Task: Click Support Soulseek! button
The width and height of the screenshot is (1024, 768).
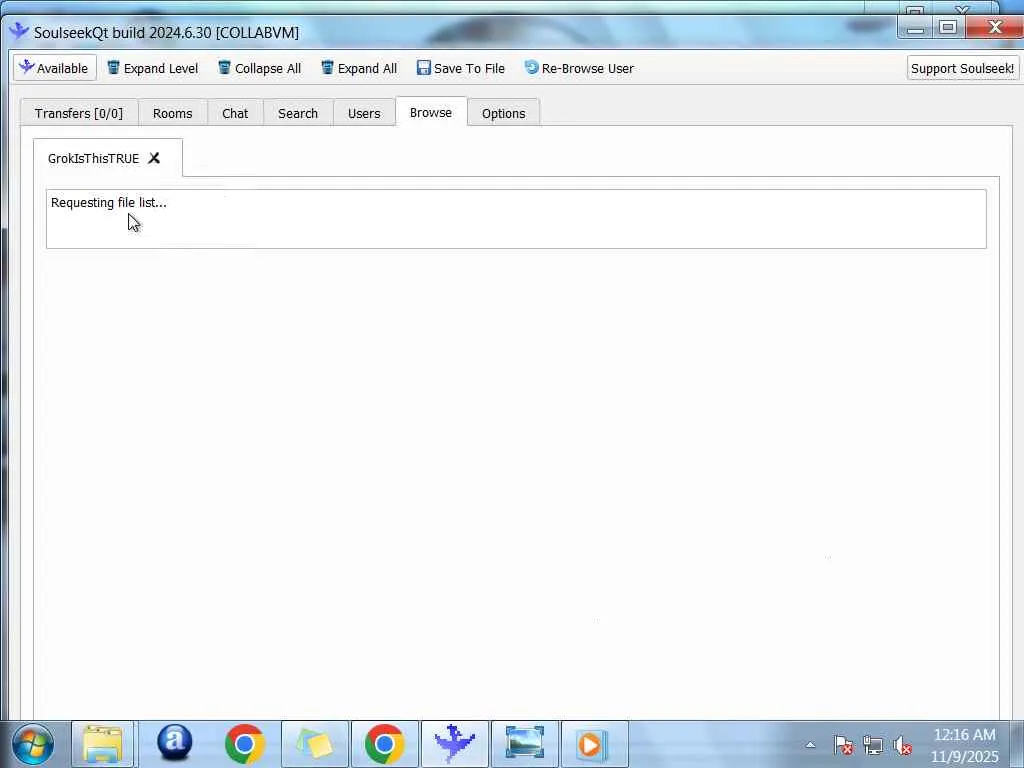Action: (962, 68)
